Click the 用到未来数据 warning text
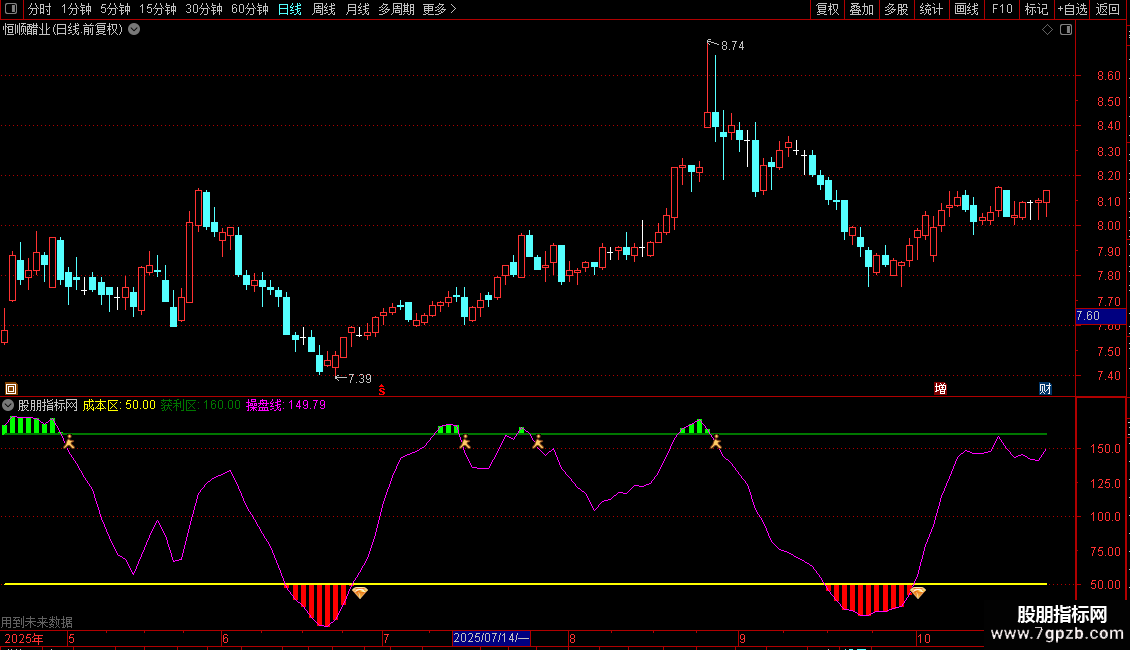The height and width of the screenshot is (650, 1130). (37, 622)
